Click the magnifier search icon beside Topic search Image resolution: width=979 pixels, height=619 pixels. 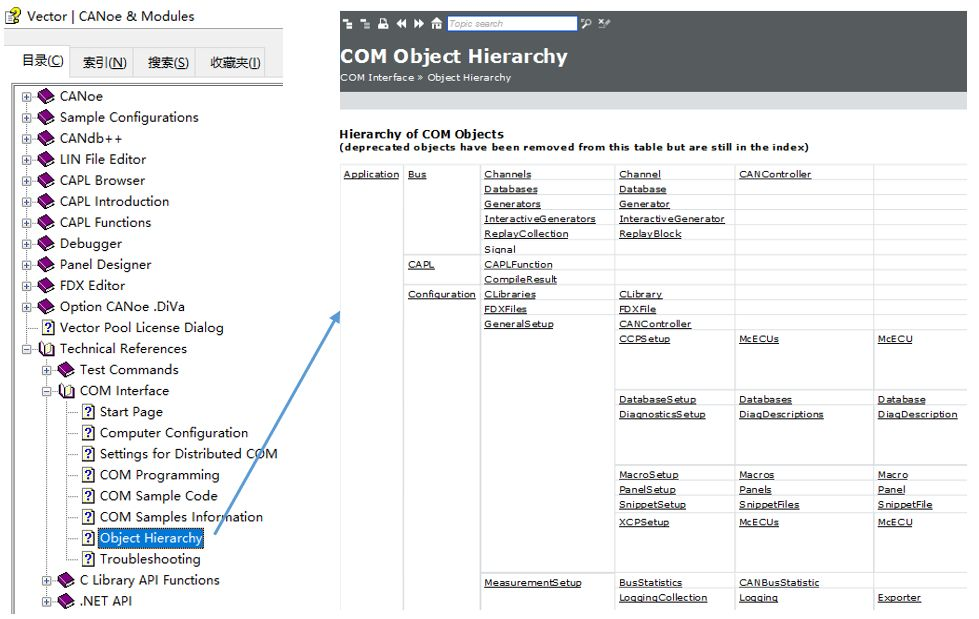click(587, 24)
